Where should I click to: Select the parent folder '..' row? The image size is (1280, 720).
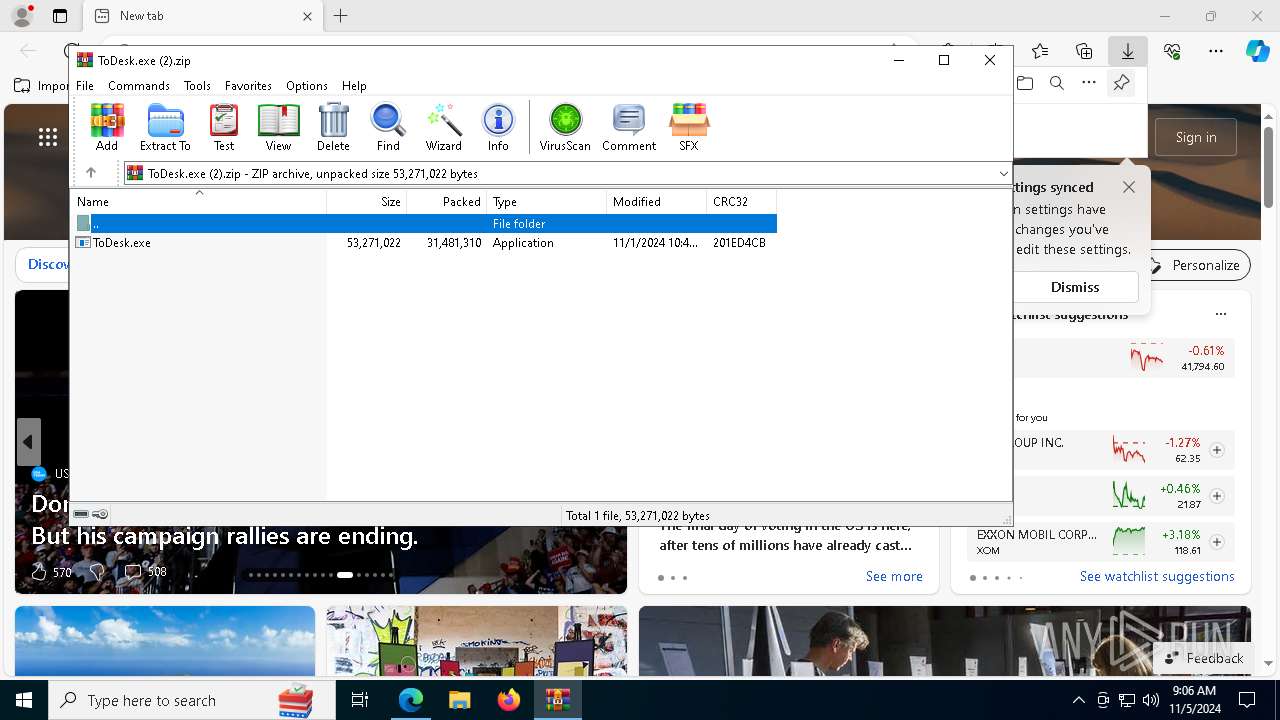pyautogui.click(x=425, y=224)
